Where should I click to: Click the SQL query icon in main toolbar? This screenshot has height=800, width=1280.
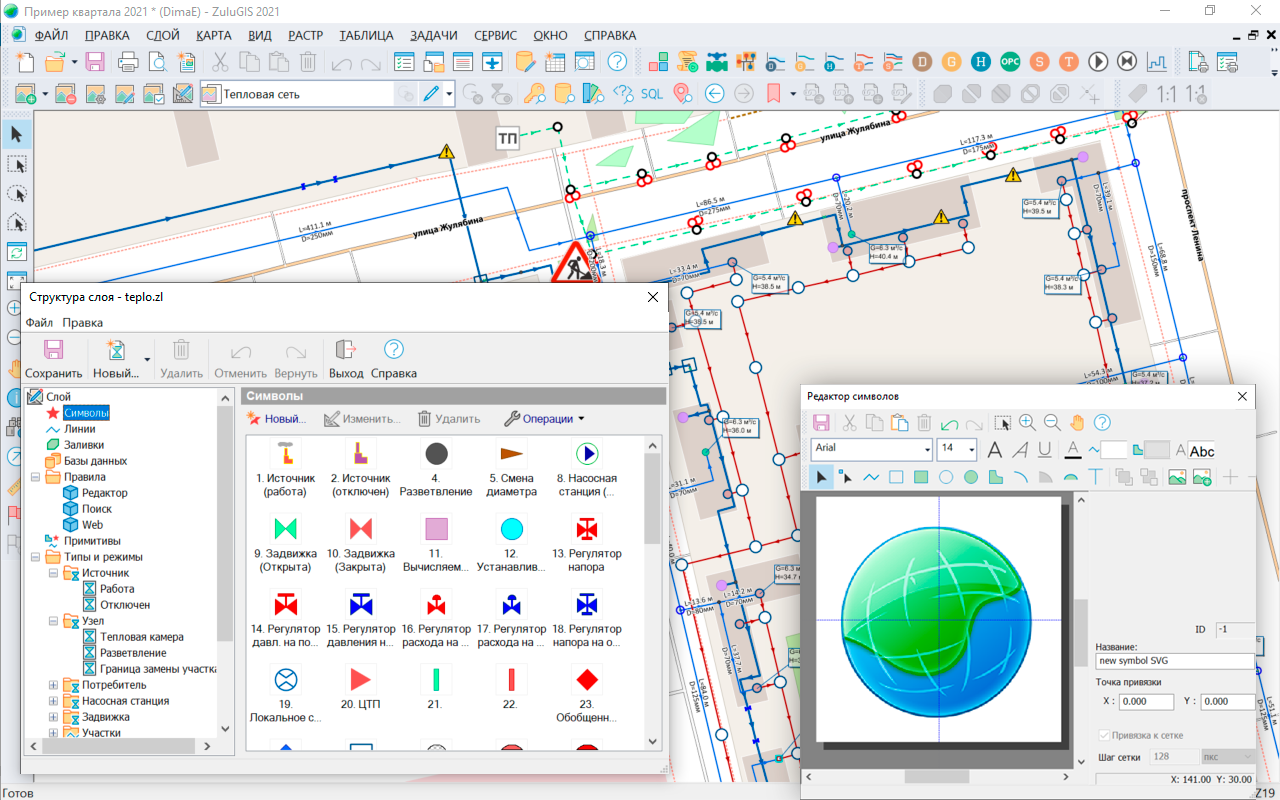651,94
